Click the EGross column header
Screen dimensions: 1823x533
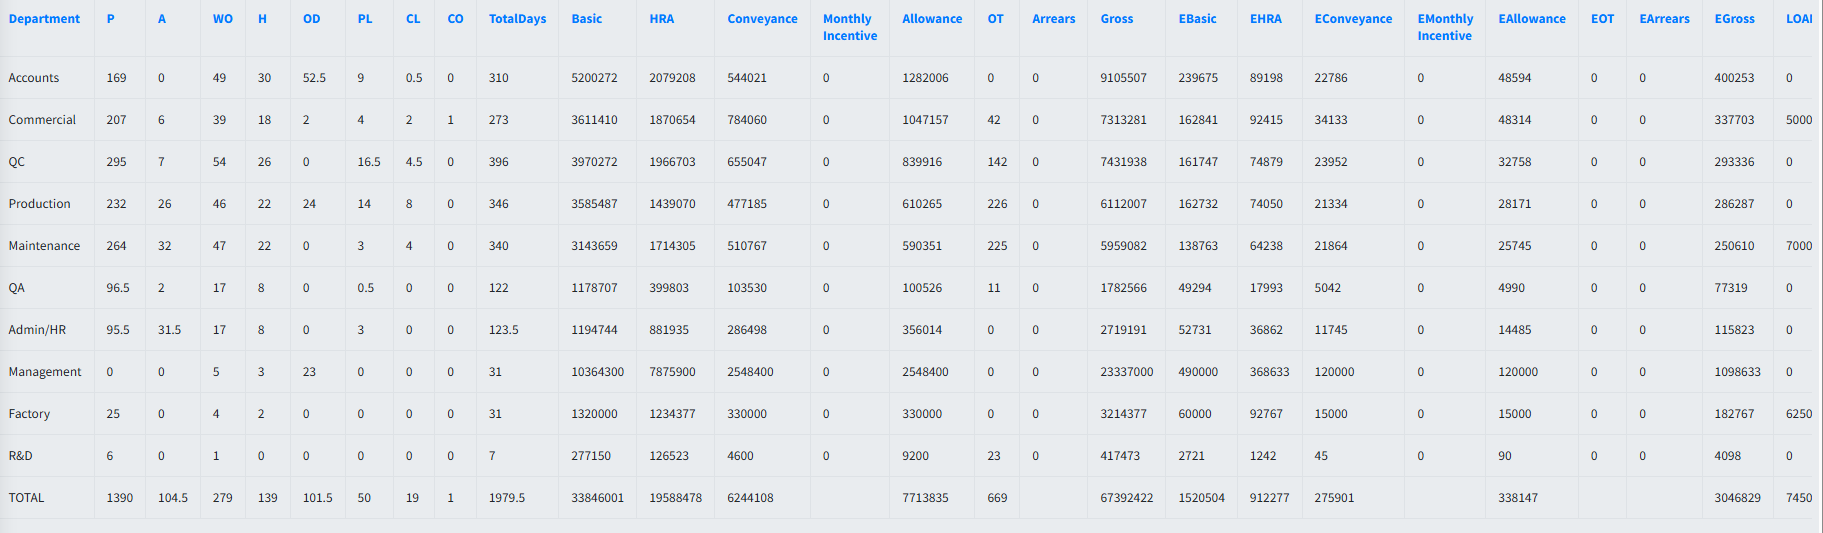[x=1734, y=19]
